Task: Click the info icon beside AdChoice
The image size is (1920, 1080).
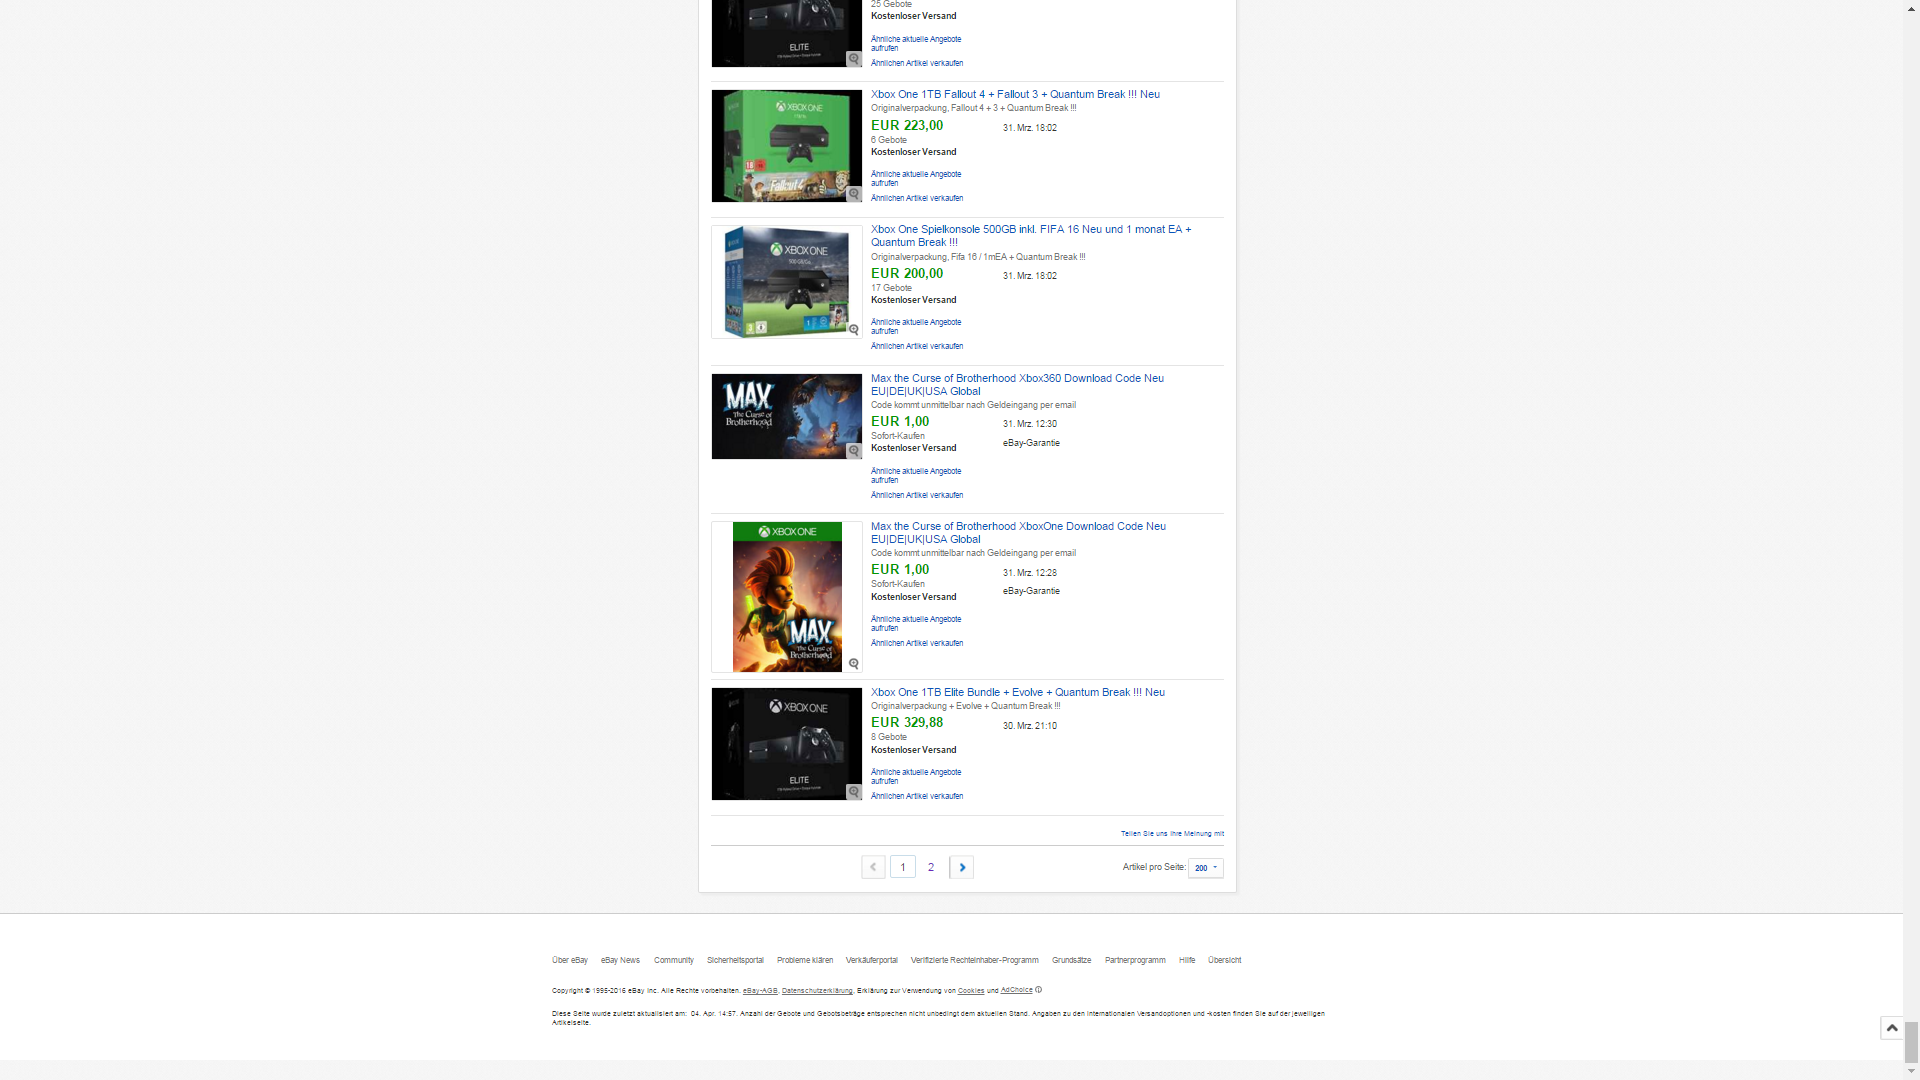Action: (1039, 990)
